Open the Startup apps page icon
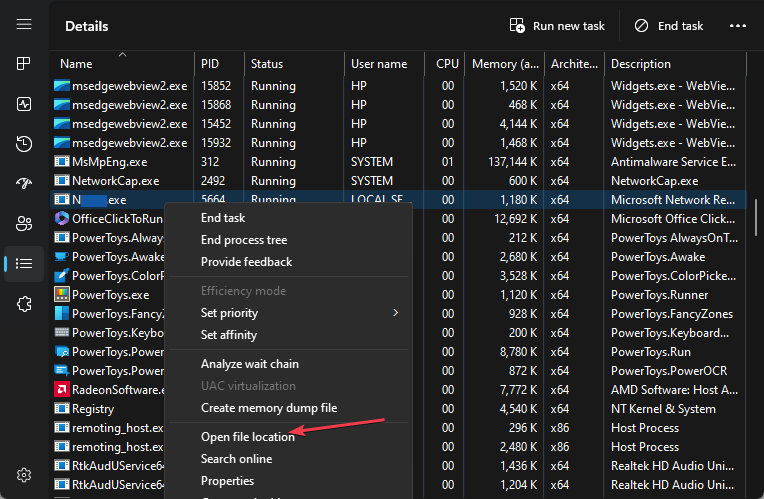 24,184
